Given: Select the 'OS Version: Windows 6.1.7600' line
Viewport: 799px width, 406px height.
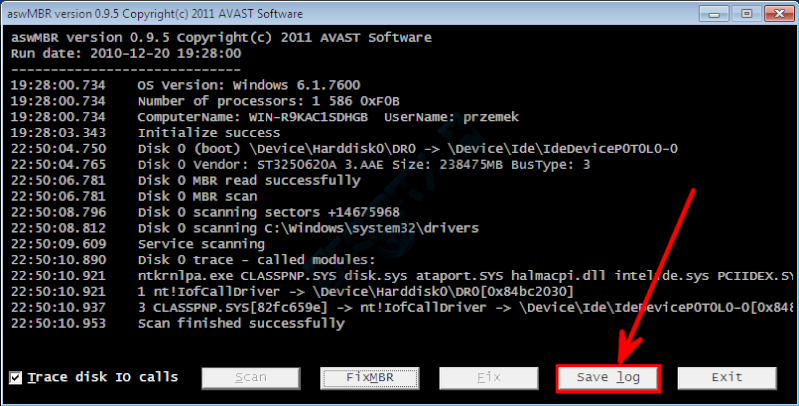Looking at the screenshot, I should click(185, 85).
